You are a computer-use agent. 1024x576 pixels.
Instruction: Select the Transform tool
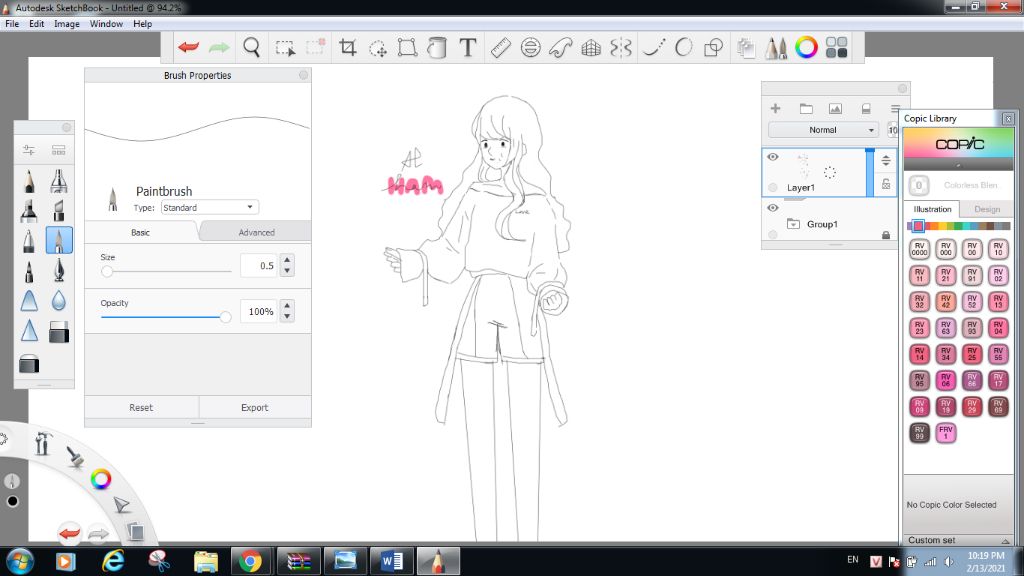407,47
